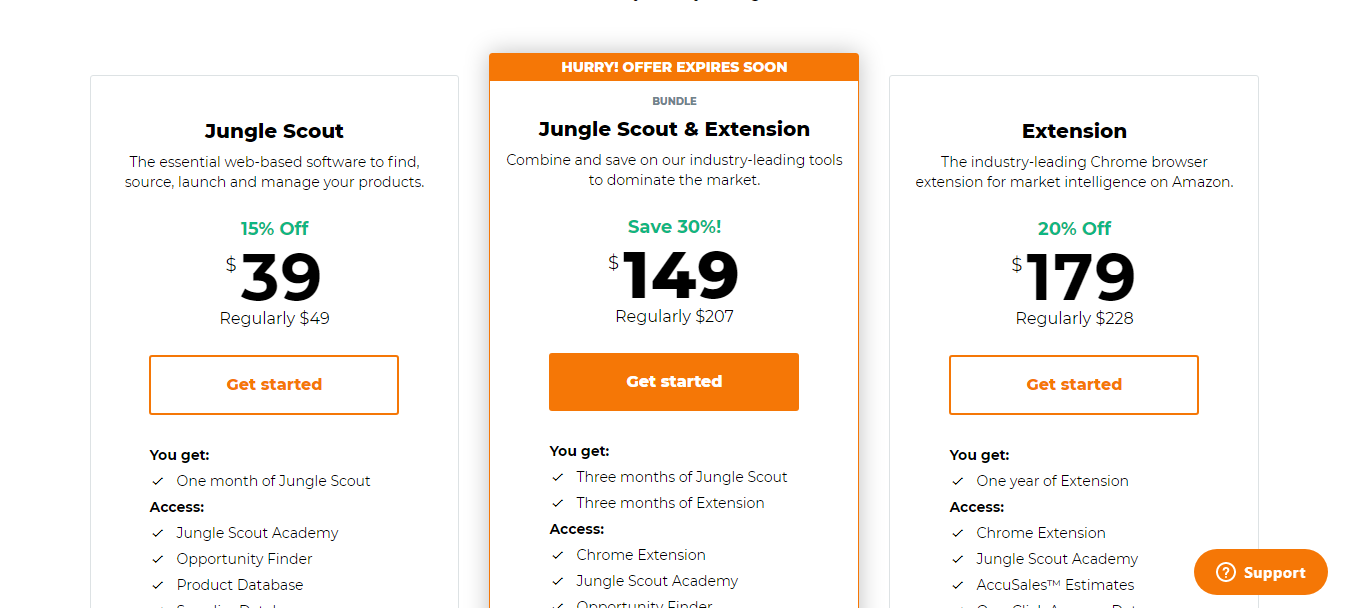The width and height of the screenshot is (1349, 608).
Task: Click the BUNDLE label
Action: [x=673, y=100]
